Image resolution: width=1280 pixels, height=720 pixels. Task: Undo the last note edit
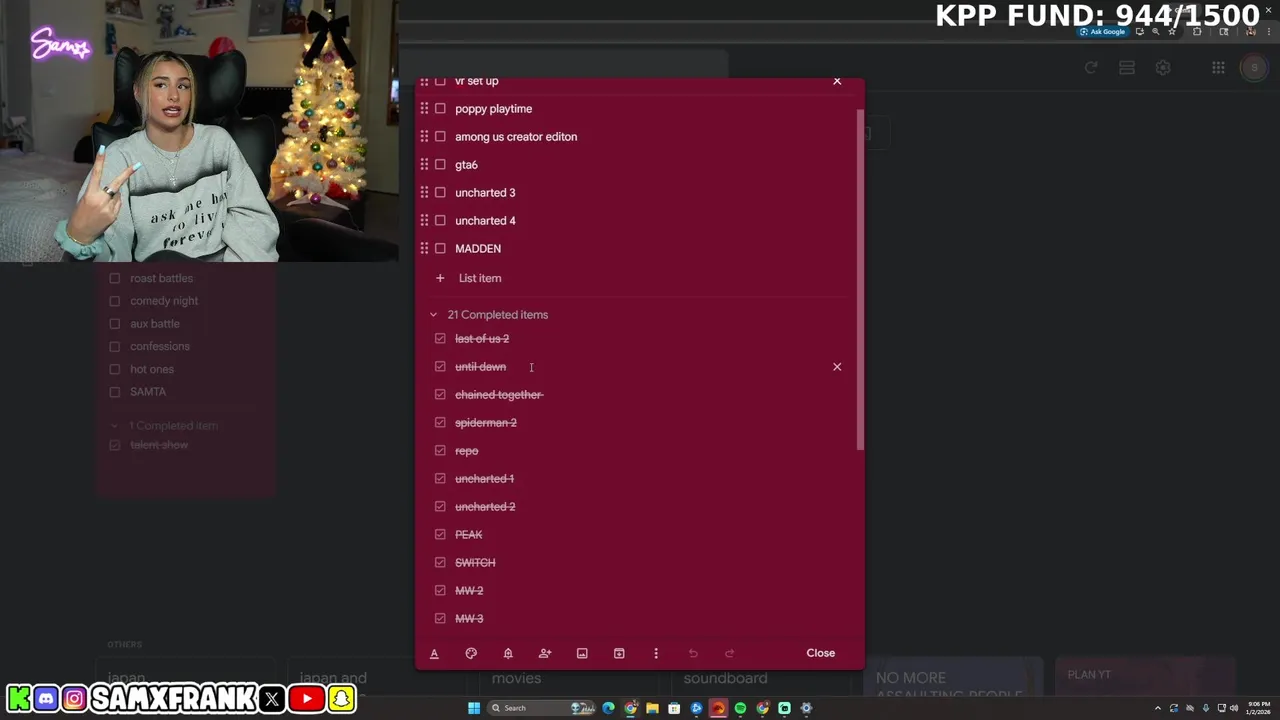tap(693, 653)
